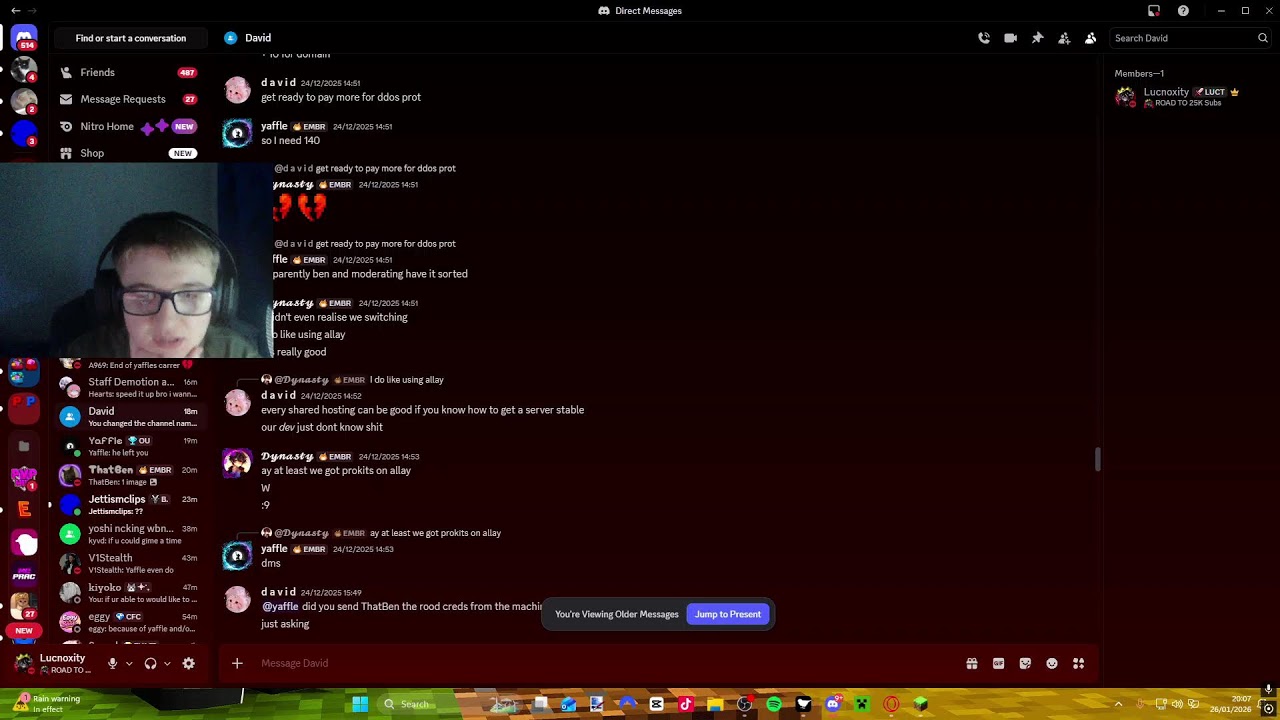This screenshot has width=1280, height=720.
Task: Open the sticker picker
Action: [x=1025, y=663]
